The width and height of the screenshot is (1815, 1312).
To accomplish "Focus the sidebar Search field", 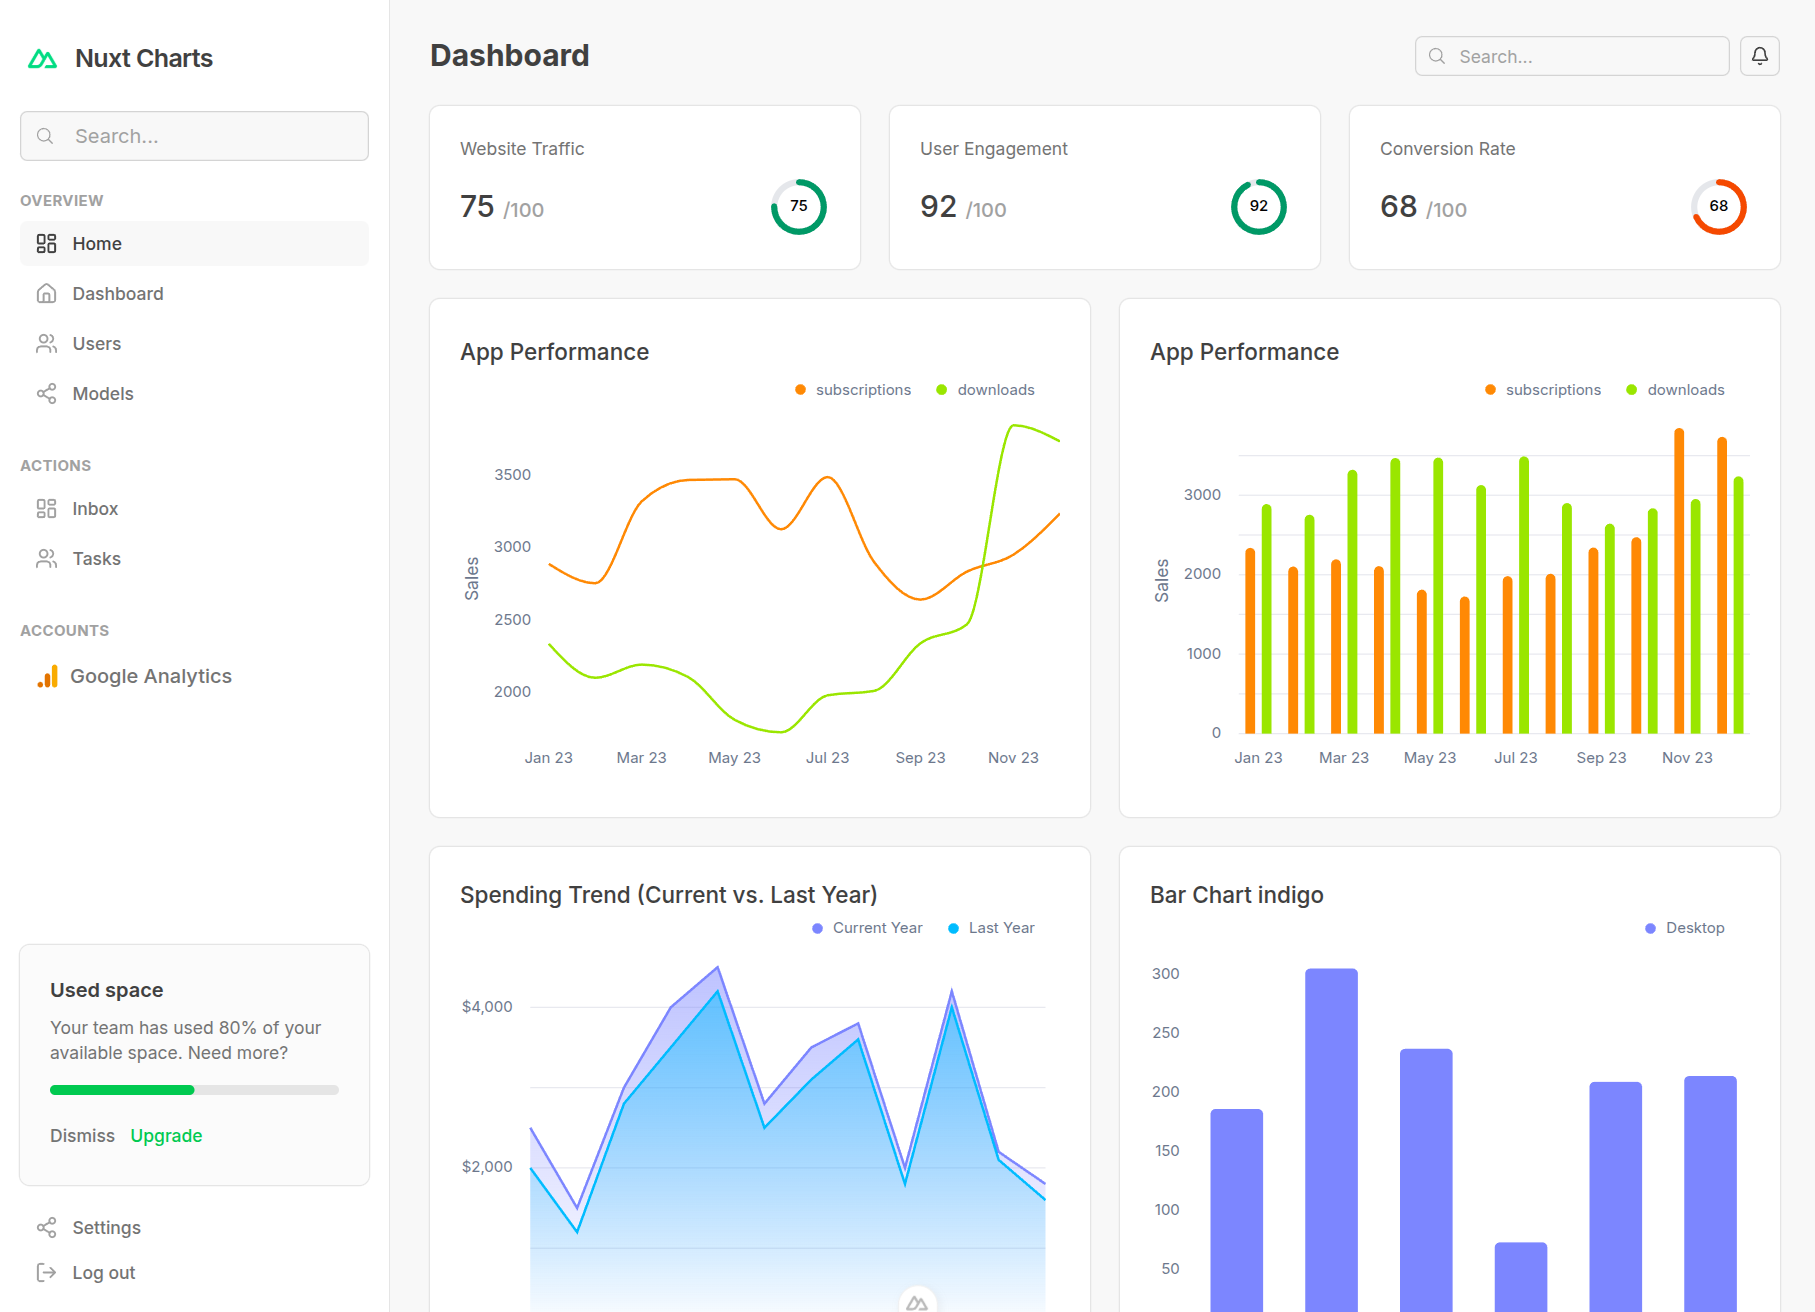I will [194, 136].
